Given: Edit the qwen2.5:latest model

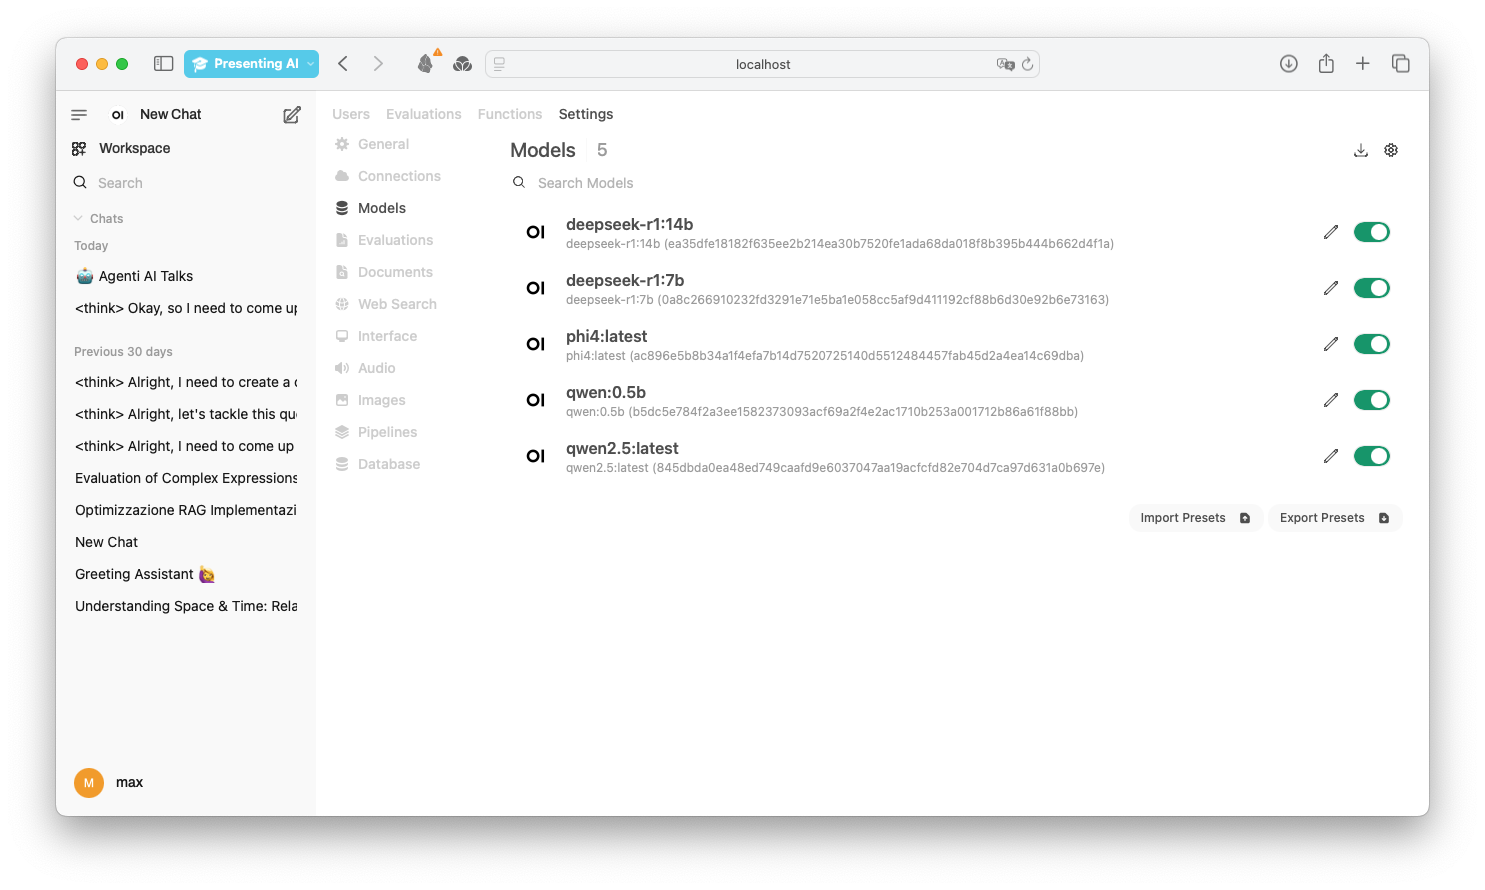Looking at the screenshot, I should (x=1331, y=456).
